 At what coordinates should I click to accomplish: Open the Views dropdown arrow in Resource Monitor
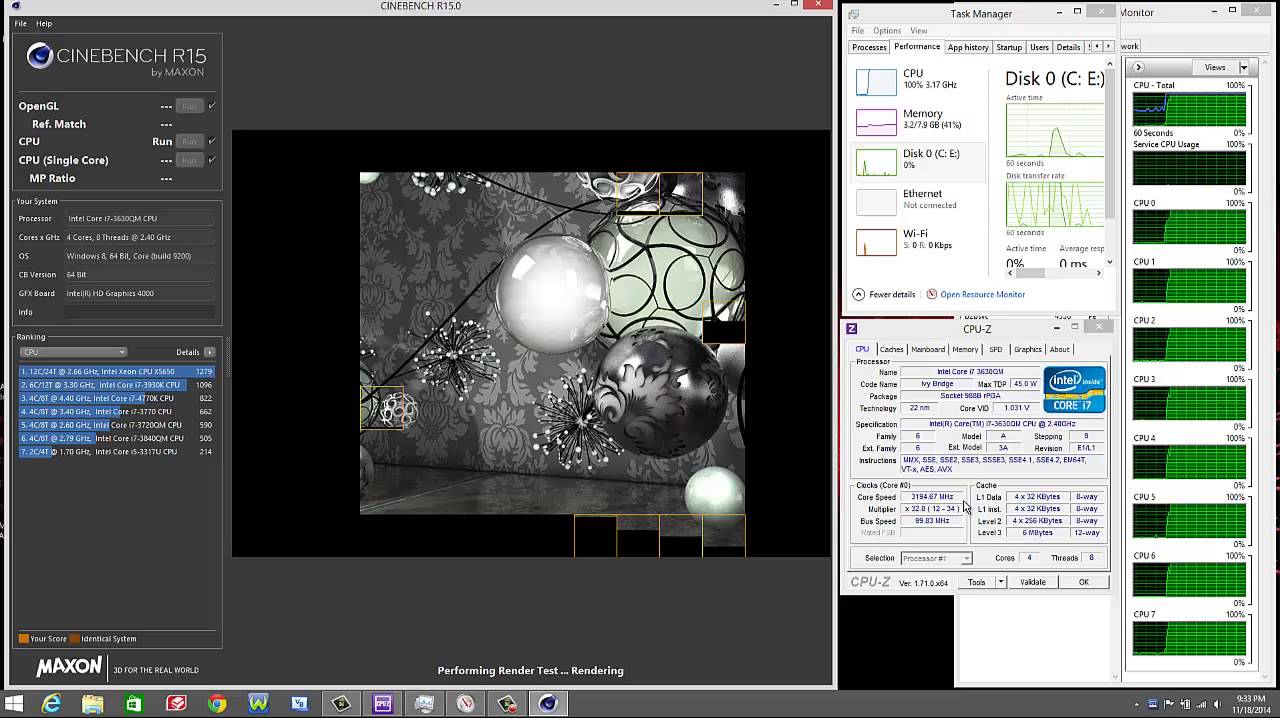point(1243,67)
